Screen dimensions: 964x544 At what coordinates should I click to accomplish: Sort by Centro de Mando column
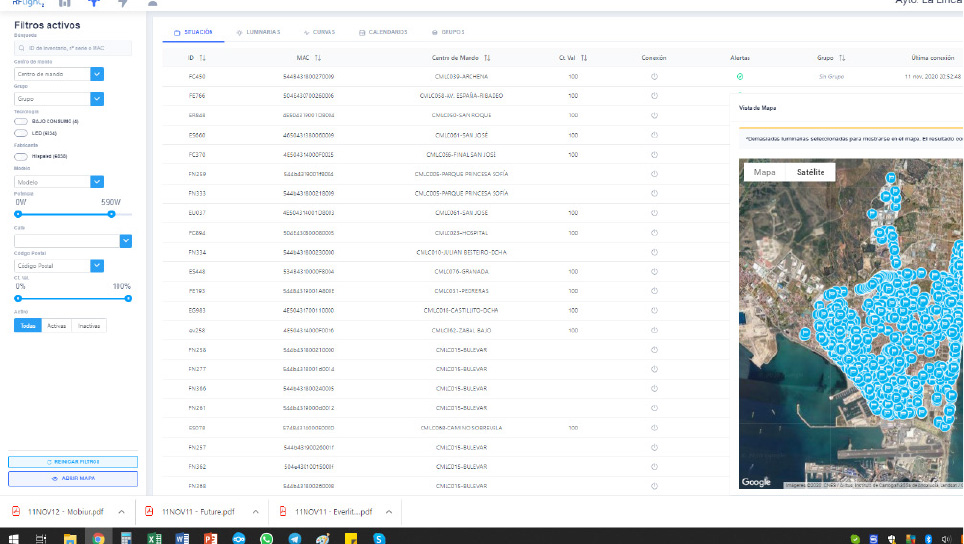487,58
